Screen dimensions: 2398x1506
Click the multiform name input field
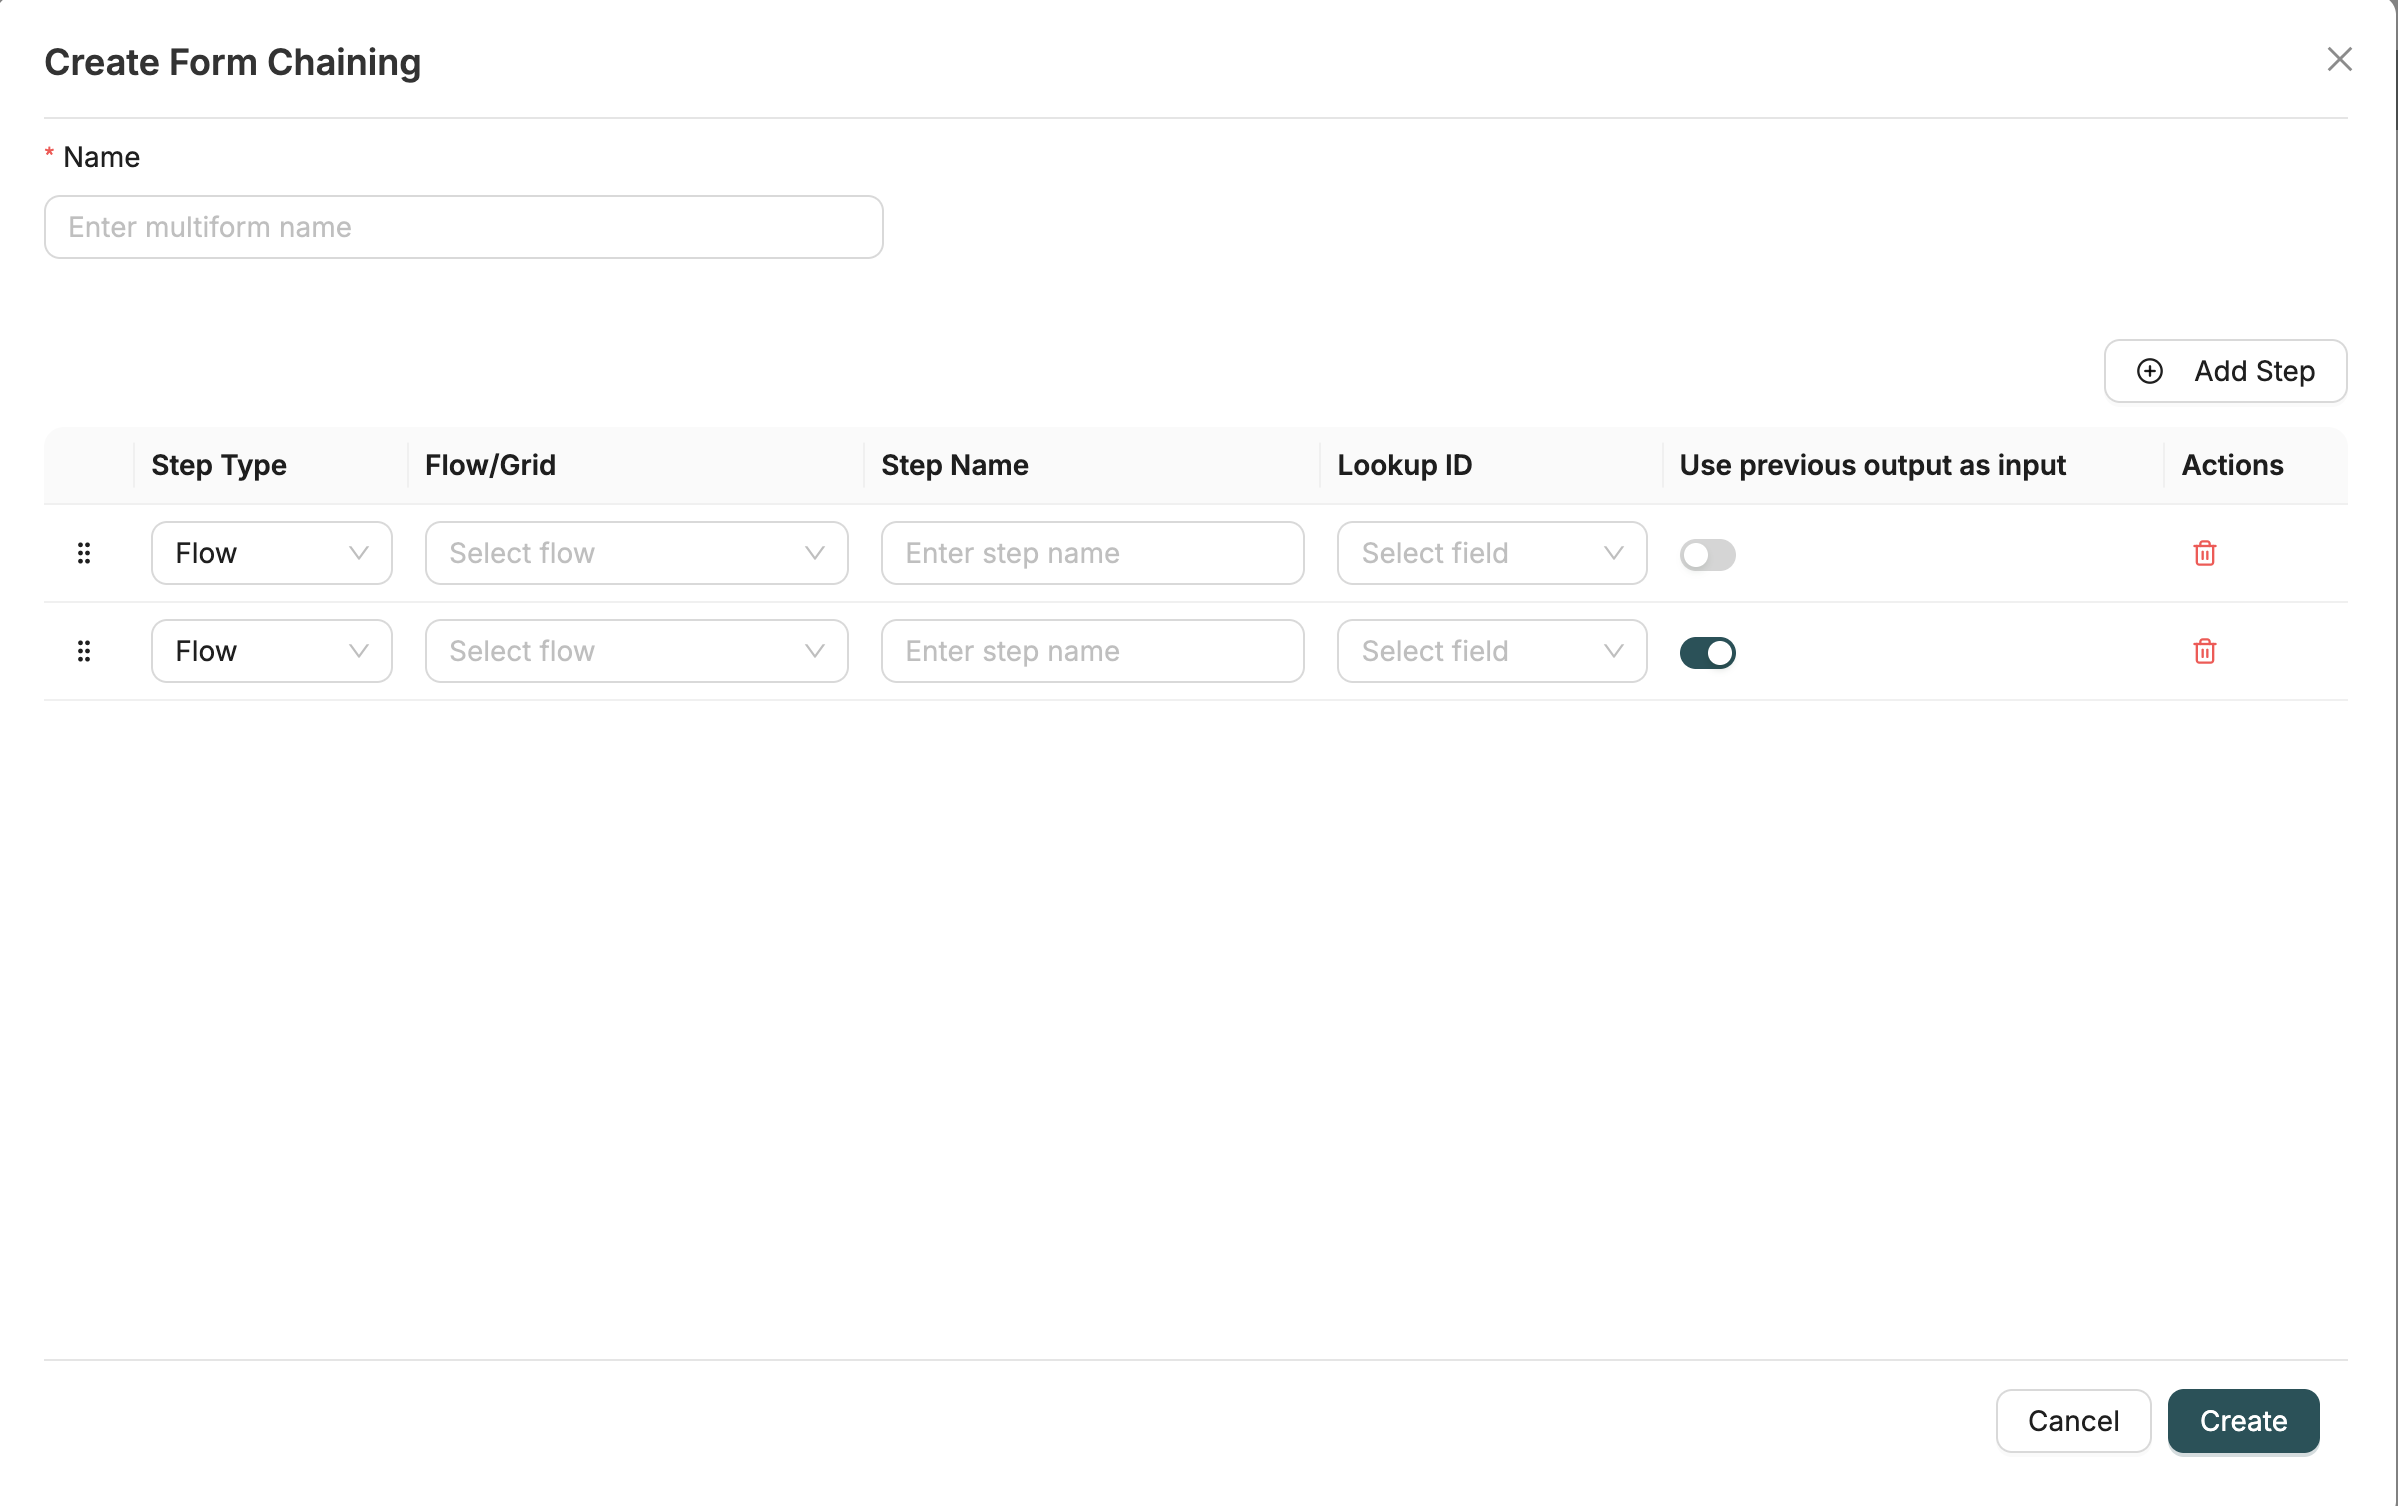463,227
